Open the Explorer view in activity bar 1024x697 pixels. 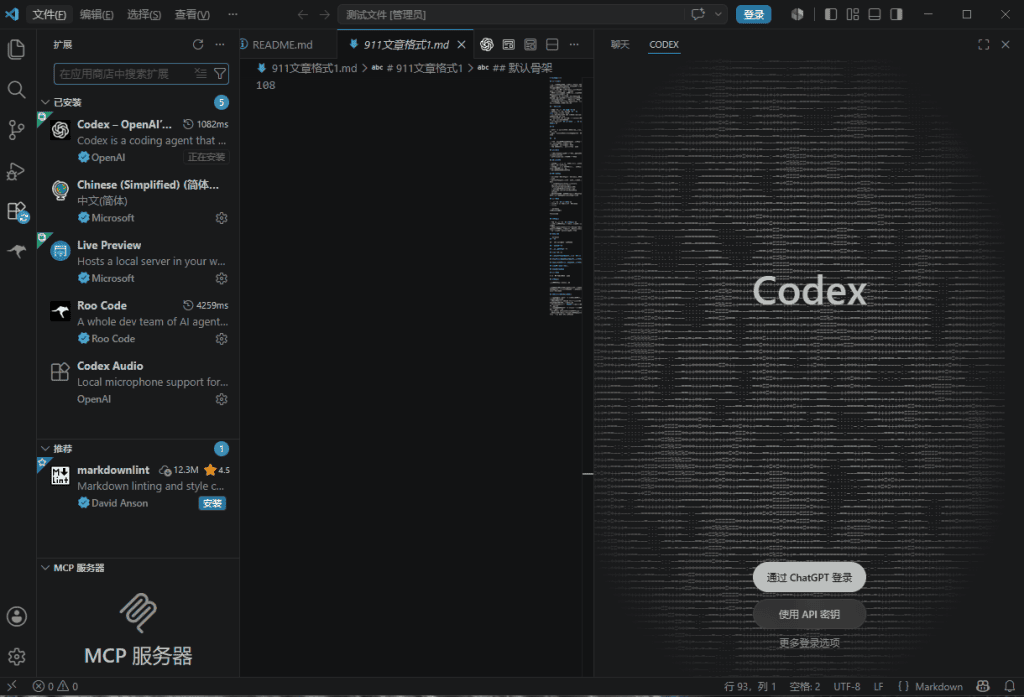point(16,49)
